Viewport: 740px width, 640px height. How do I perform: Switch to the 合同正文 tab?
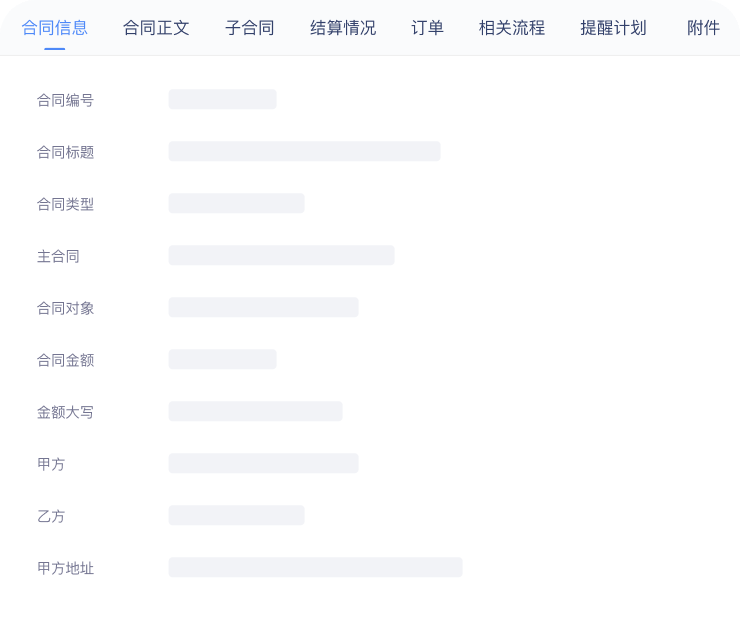pyautogui.click(x=156, y=28)
